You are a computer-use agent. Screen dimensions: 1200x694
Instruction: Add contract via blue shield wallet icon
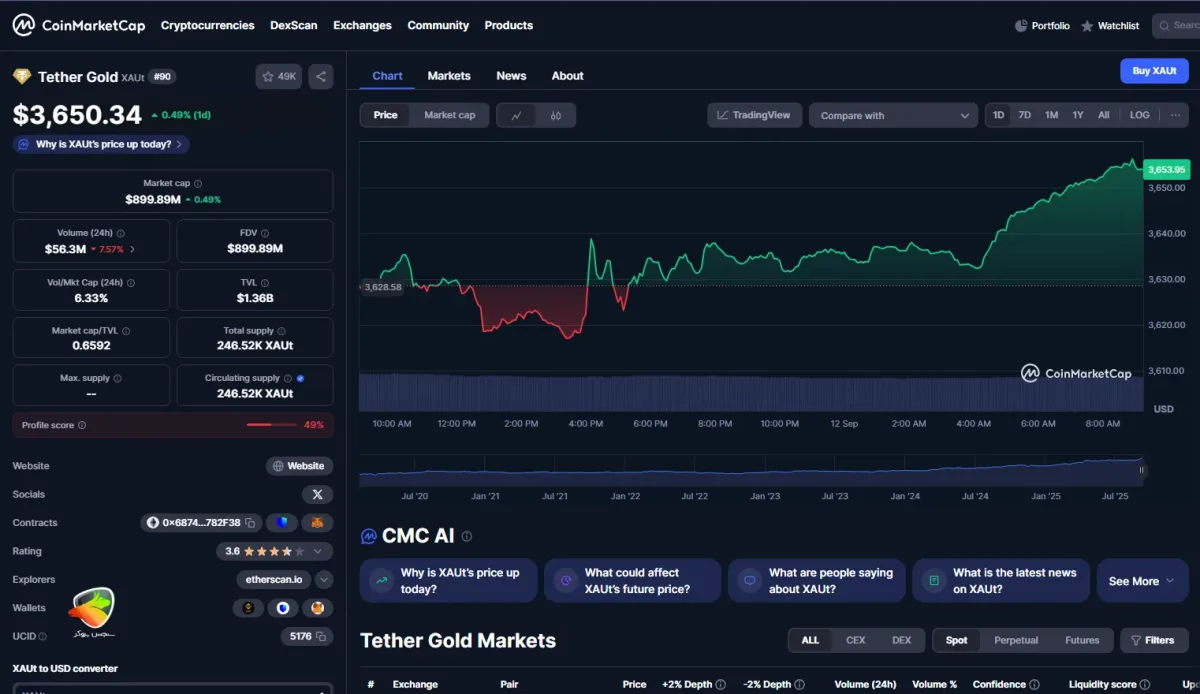point(283,523)
